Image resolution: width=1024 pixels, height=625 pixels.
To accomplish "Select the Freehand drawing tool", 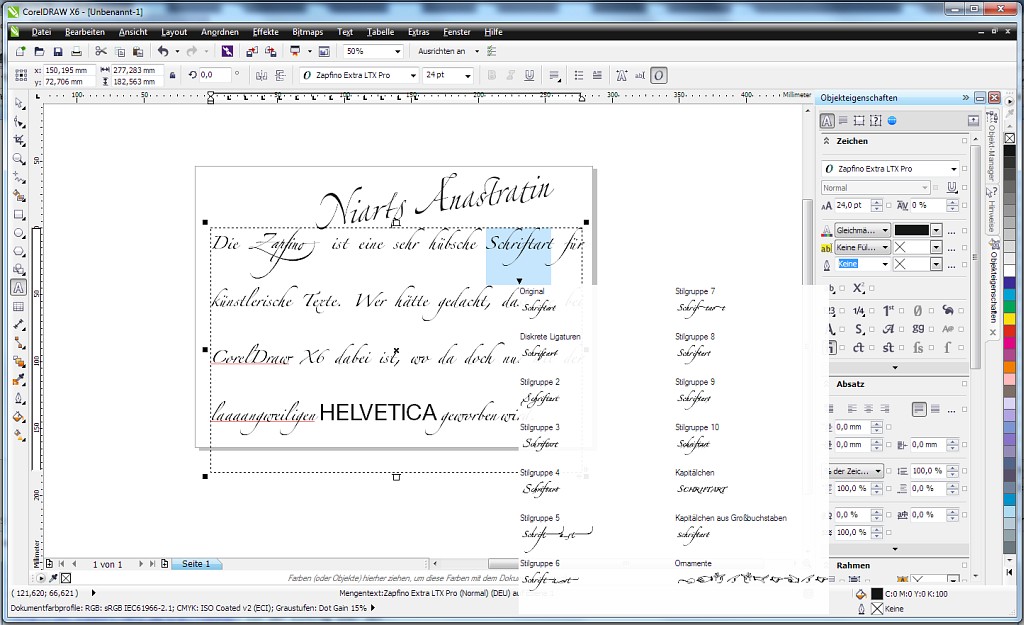I will tap(19, 178).
